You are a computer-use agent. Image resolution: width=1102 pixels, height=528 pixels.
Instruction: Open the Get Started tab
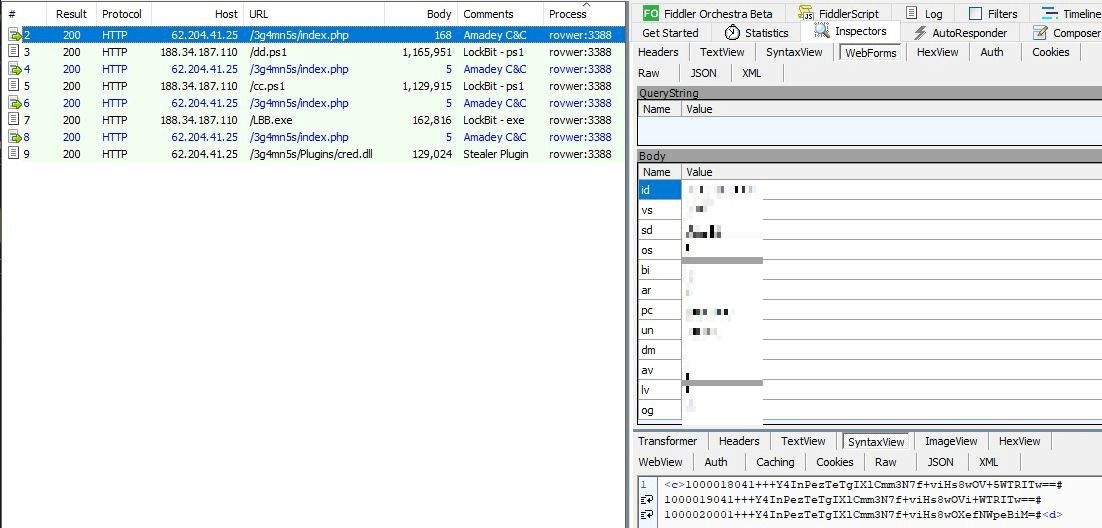pos(670,33)
